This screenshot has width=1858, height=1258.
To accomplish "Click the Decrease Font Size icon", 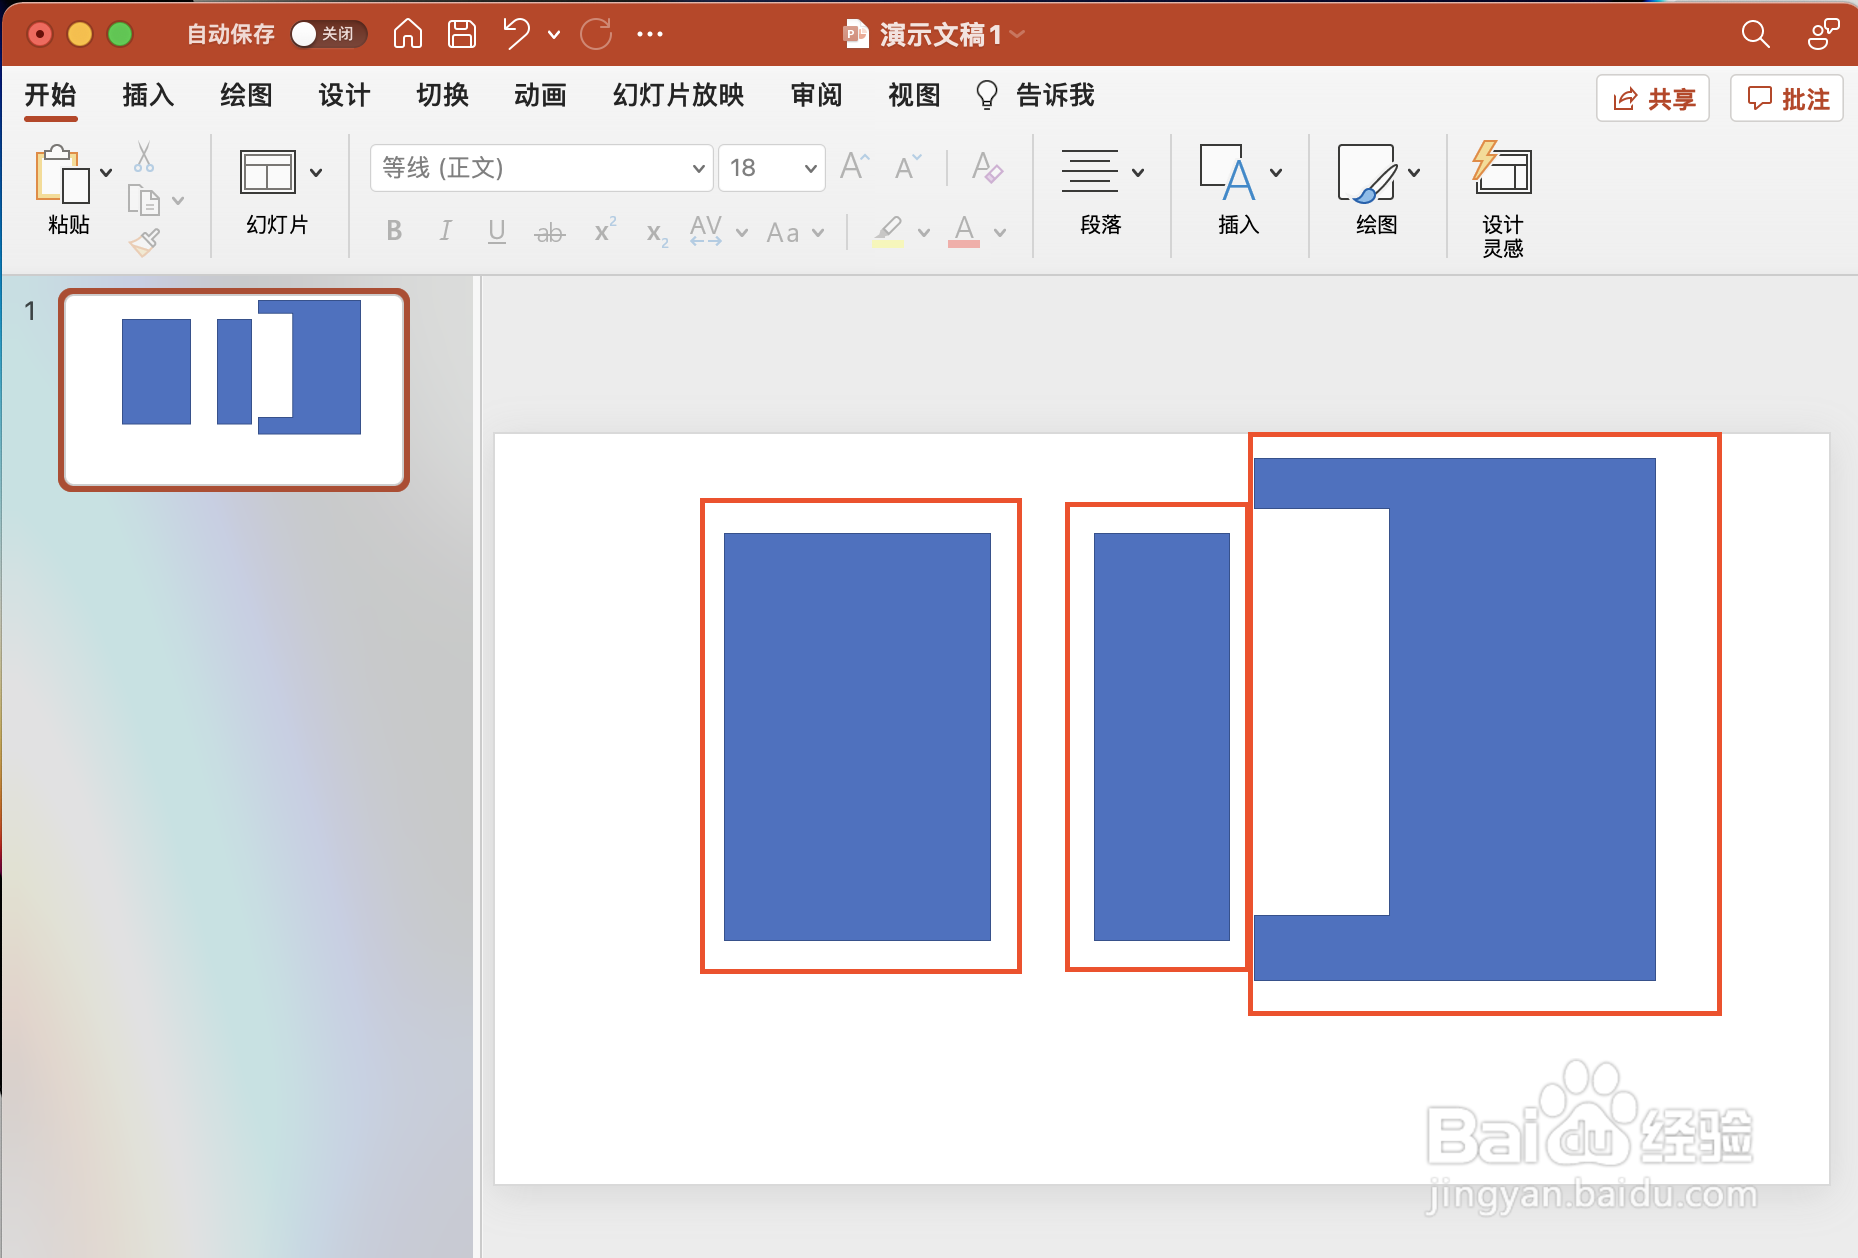I will tap(908, 166).
